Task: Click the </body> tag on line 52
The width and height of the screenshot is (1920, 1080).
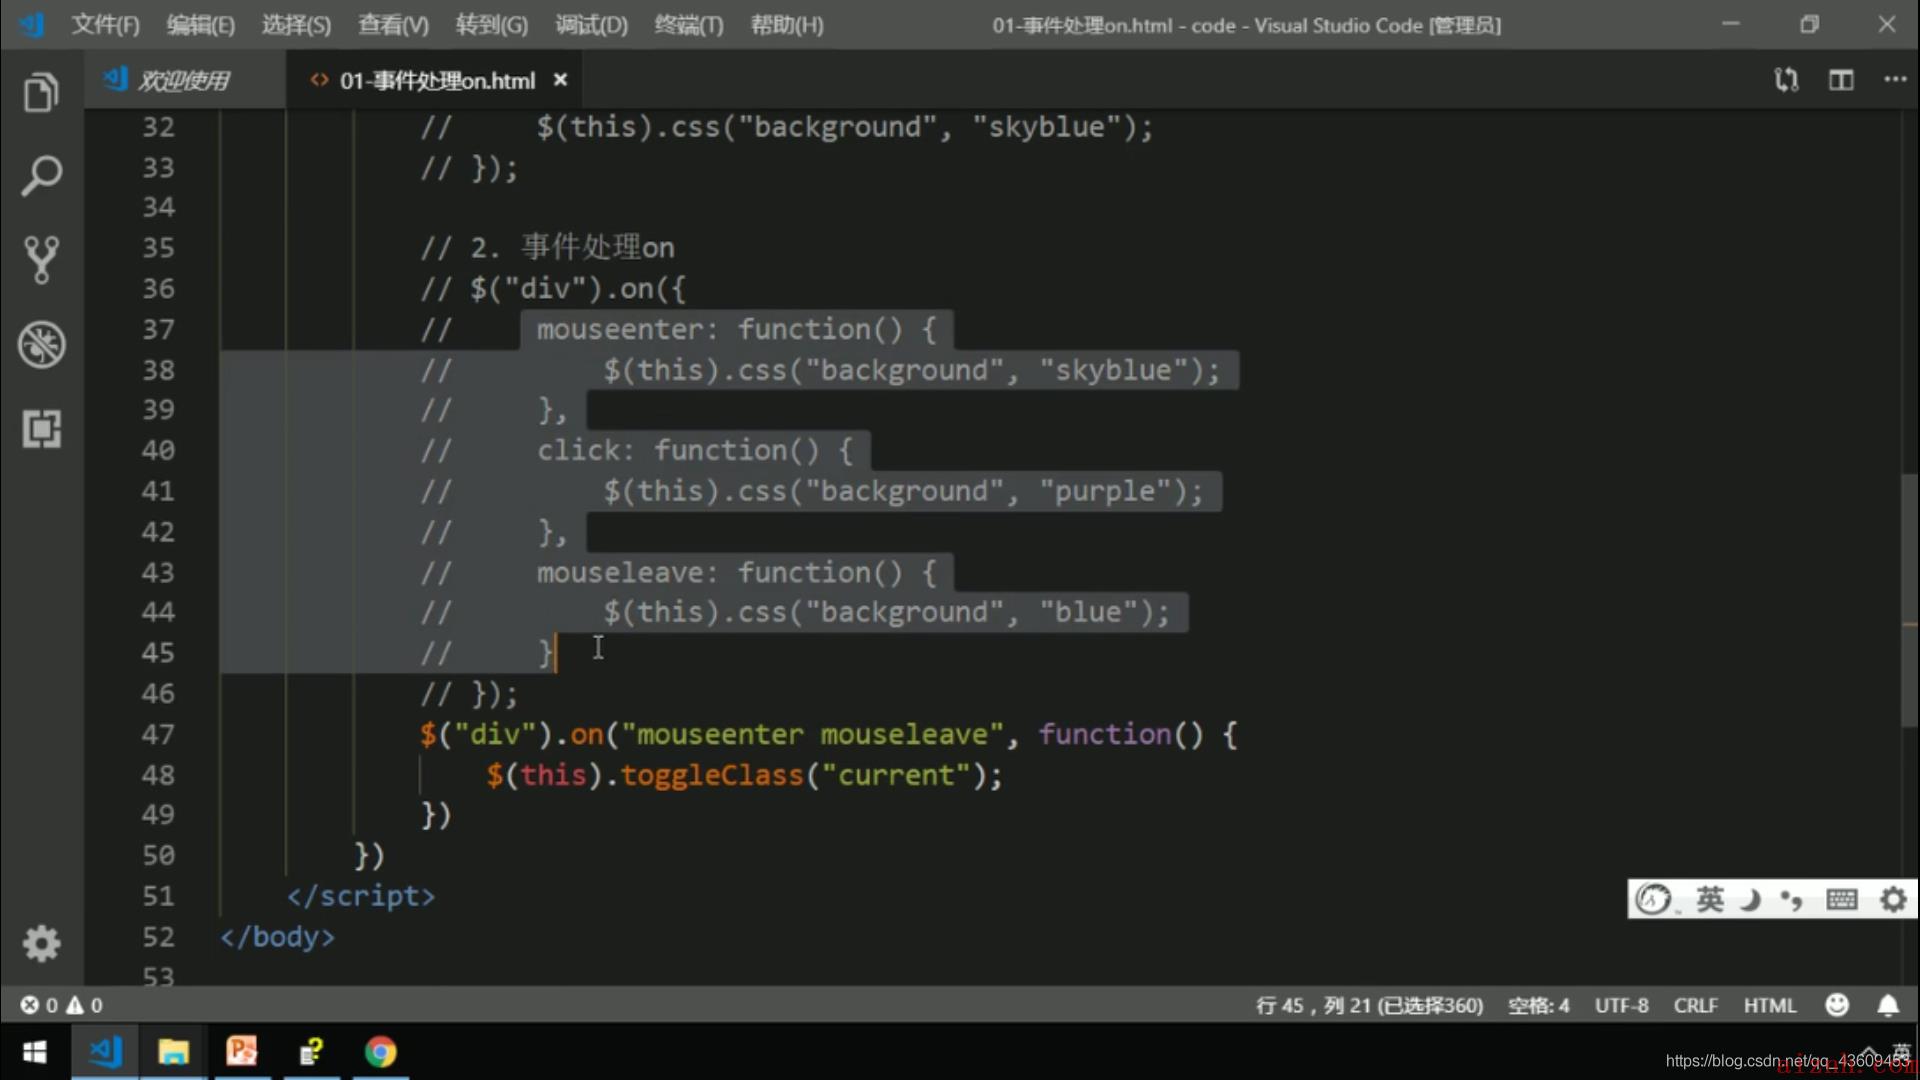Action: pos(277,937)
